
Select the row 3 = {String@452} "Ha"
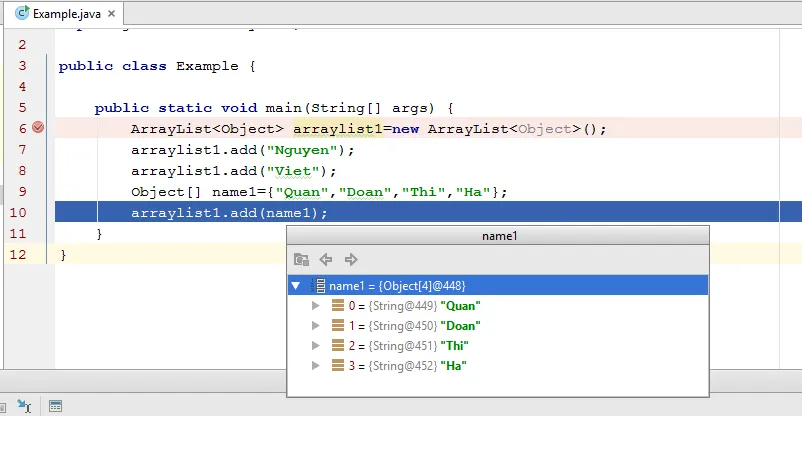point(498,366)
